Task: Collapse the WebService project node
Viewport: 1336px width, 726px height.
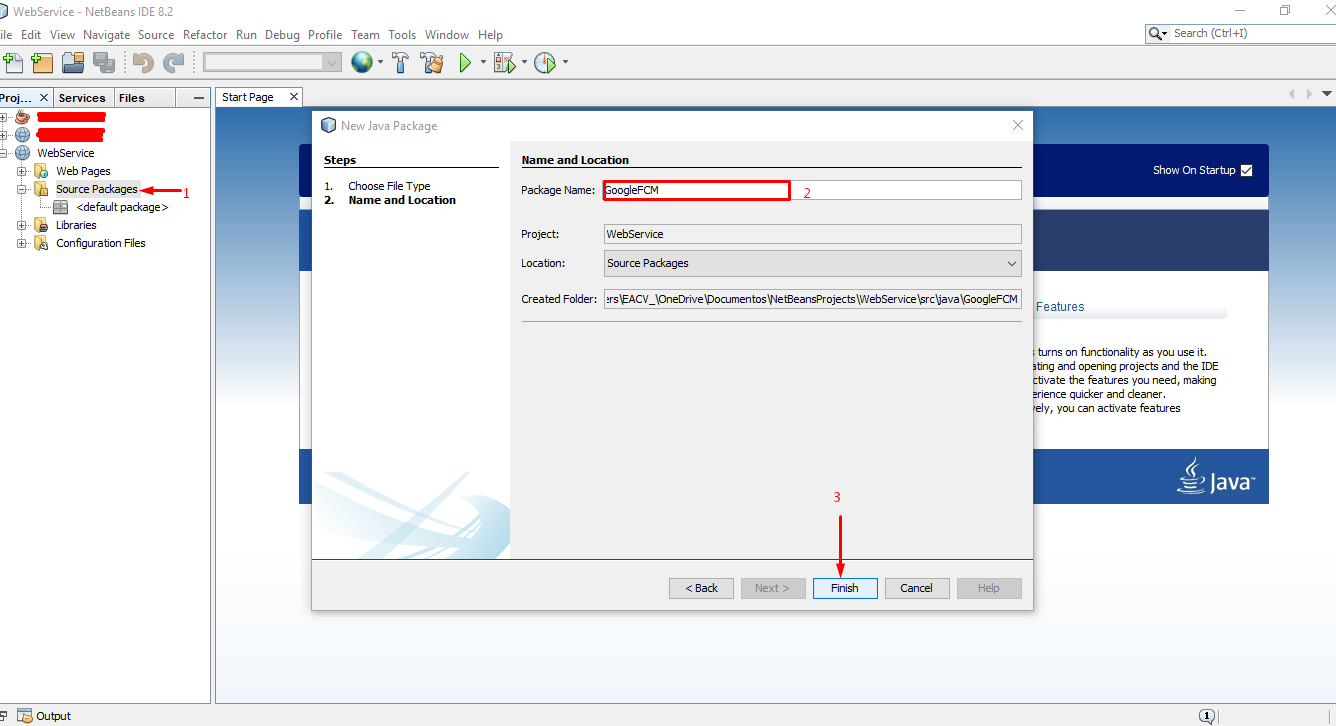Action: click(x=4, y=153)
